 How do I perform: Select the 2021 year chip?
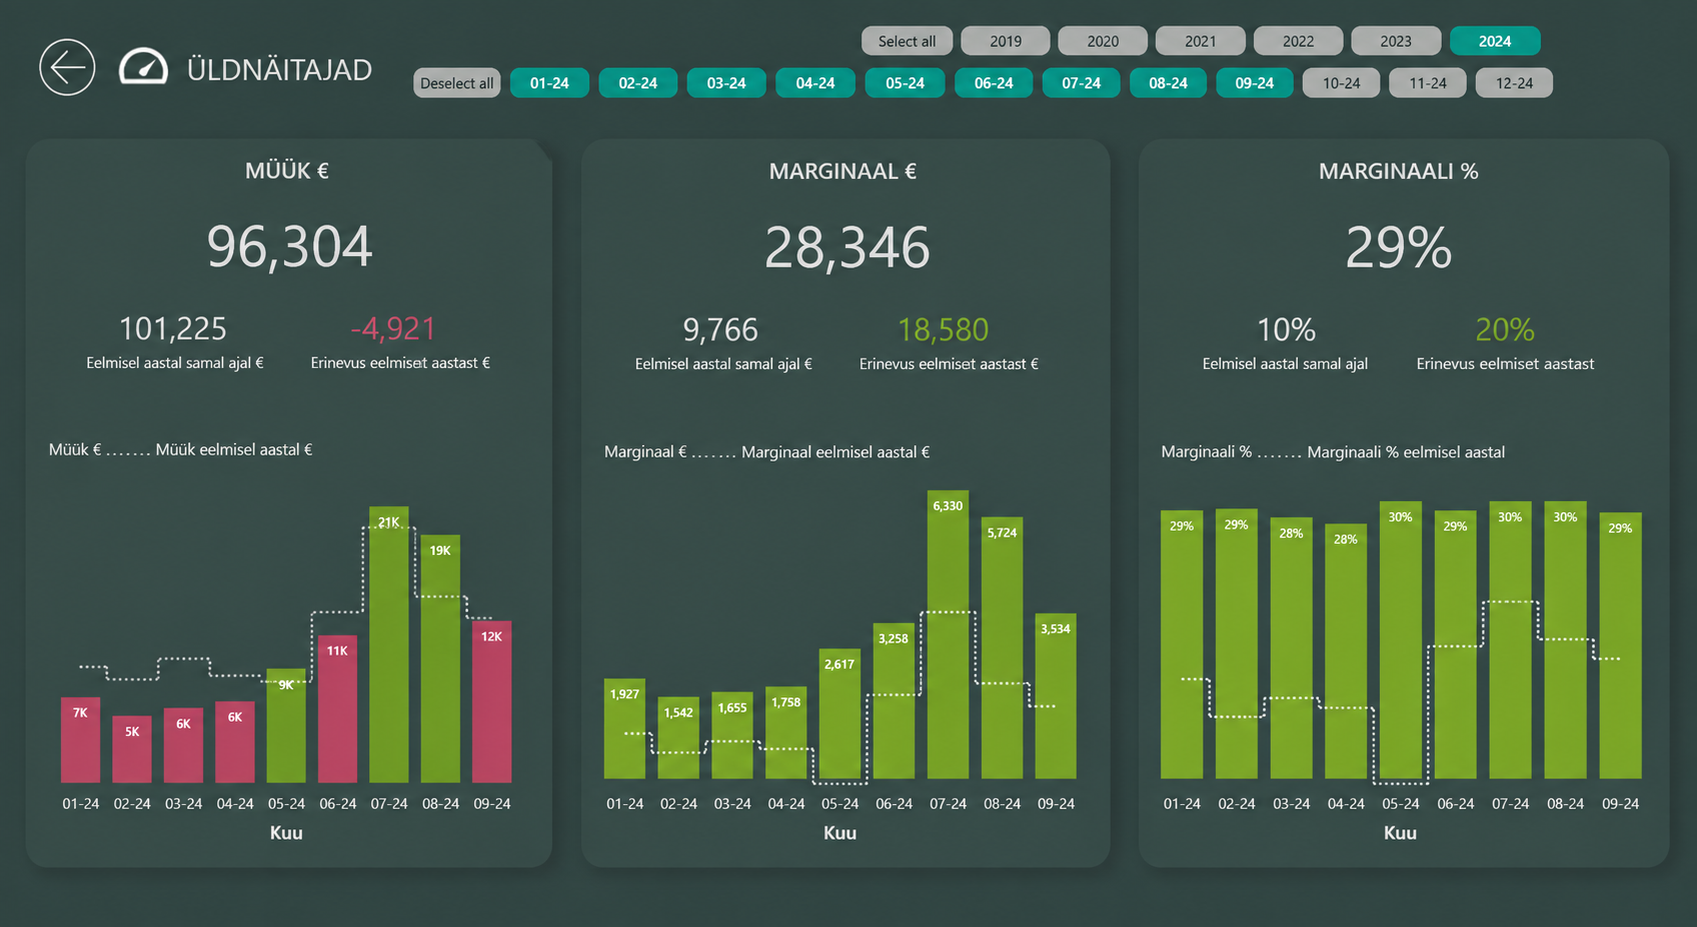point(1200,41)
